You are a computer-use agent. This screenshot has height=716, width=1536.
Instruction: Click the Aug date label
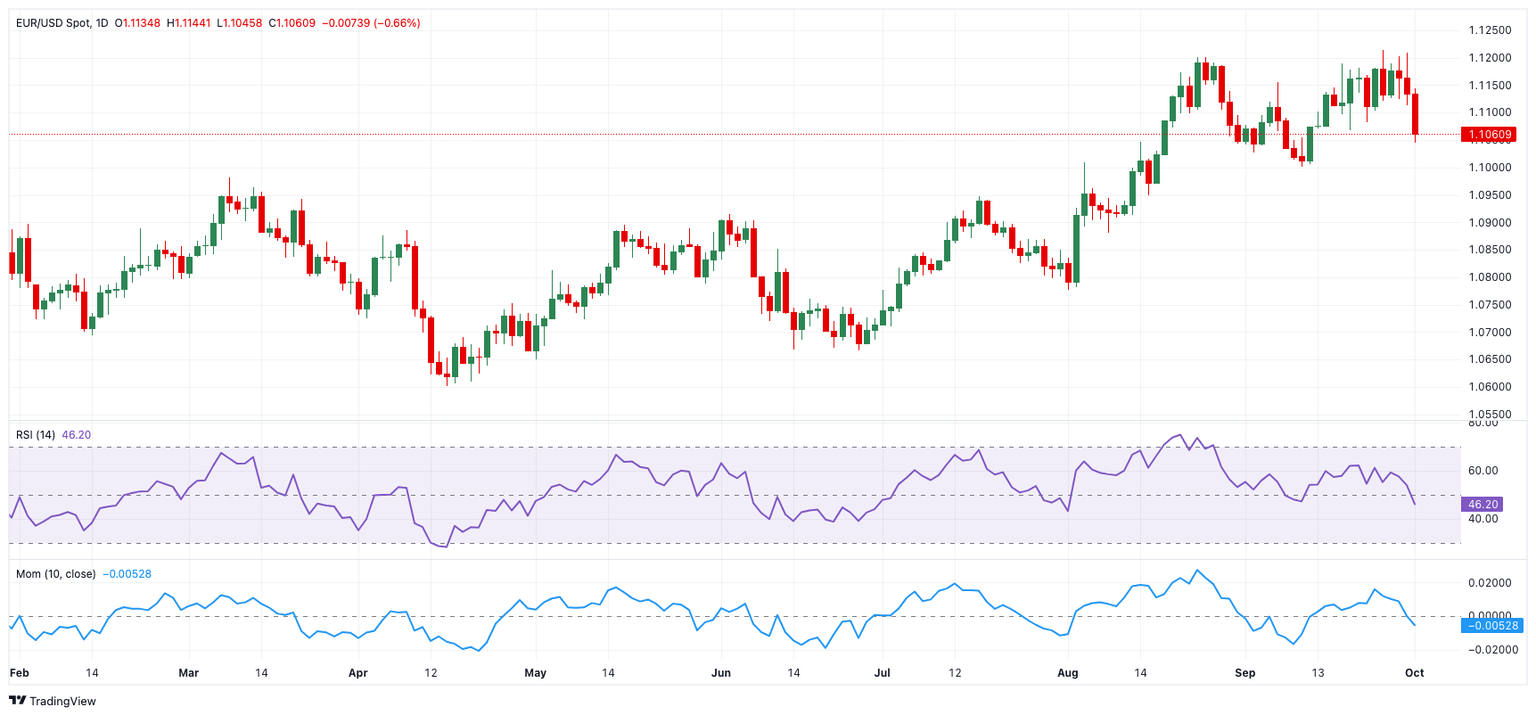(1069, 674)
